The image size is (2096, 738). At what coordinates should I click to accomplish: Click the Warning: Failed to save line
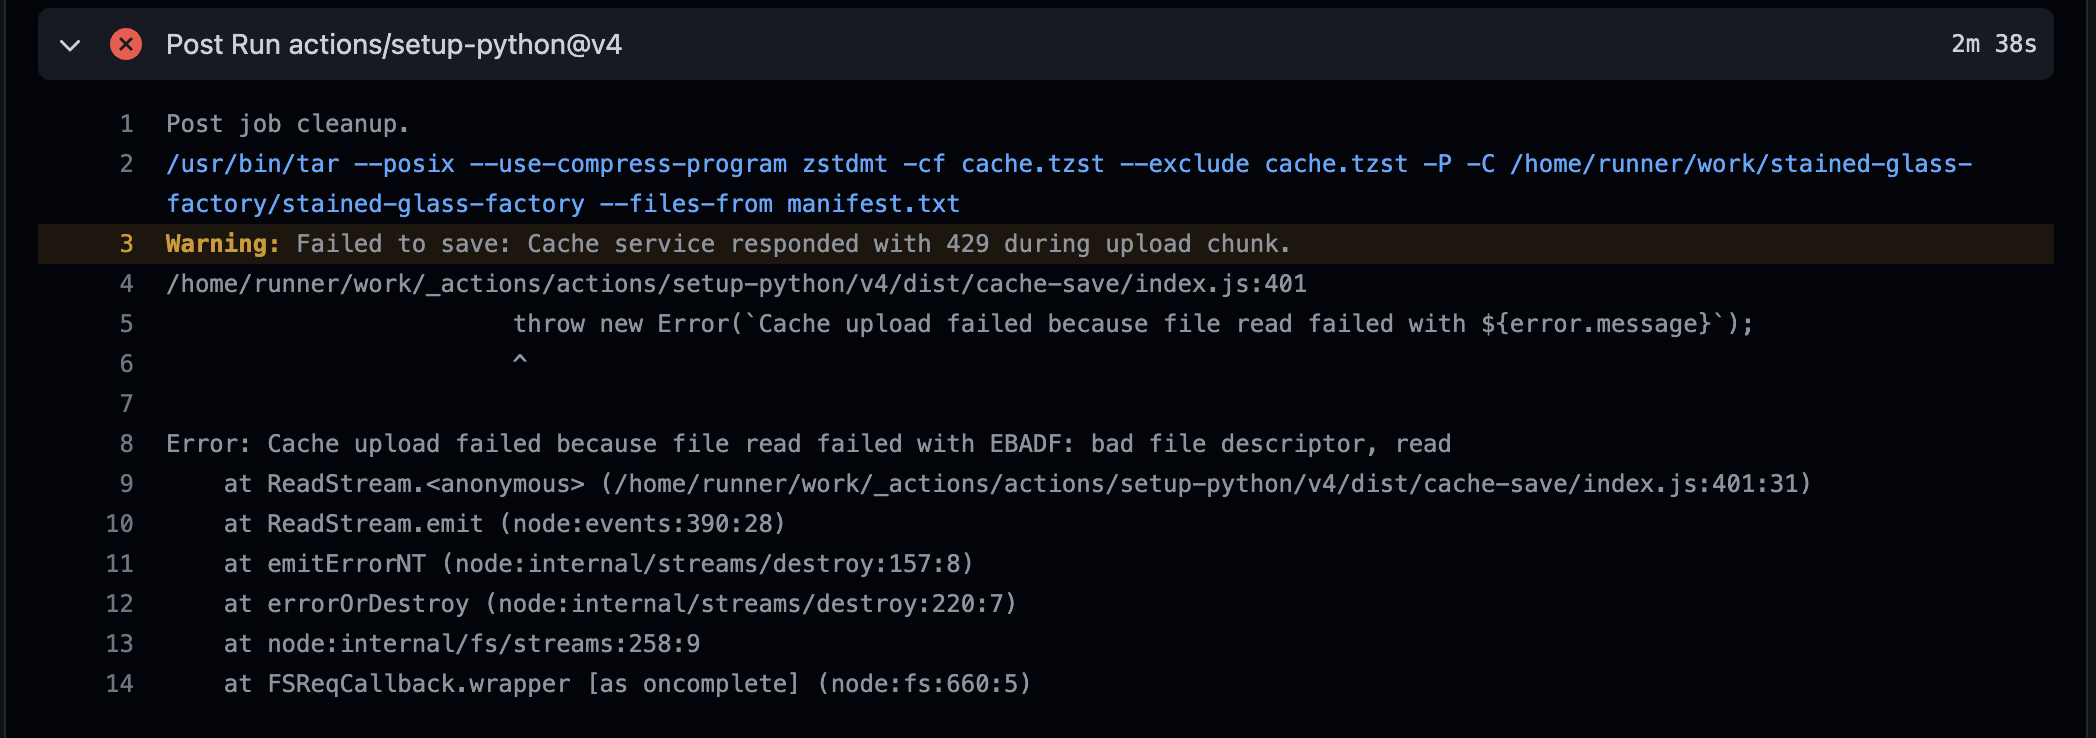(728, 244)
